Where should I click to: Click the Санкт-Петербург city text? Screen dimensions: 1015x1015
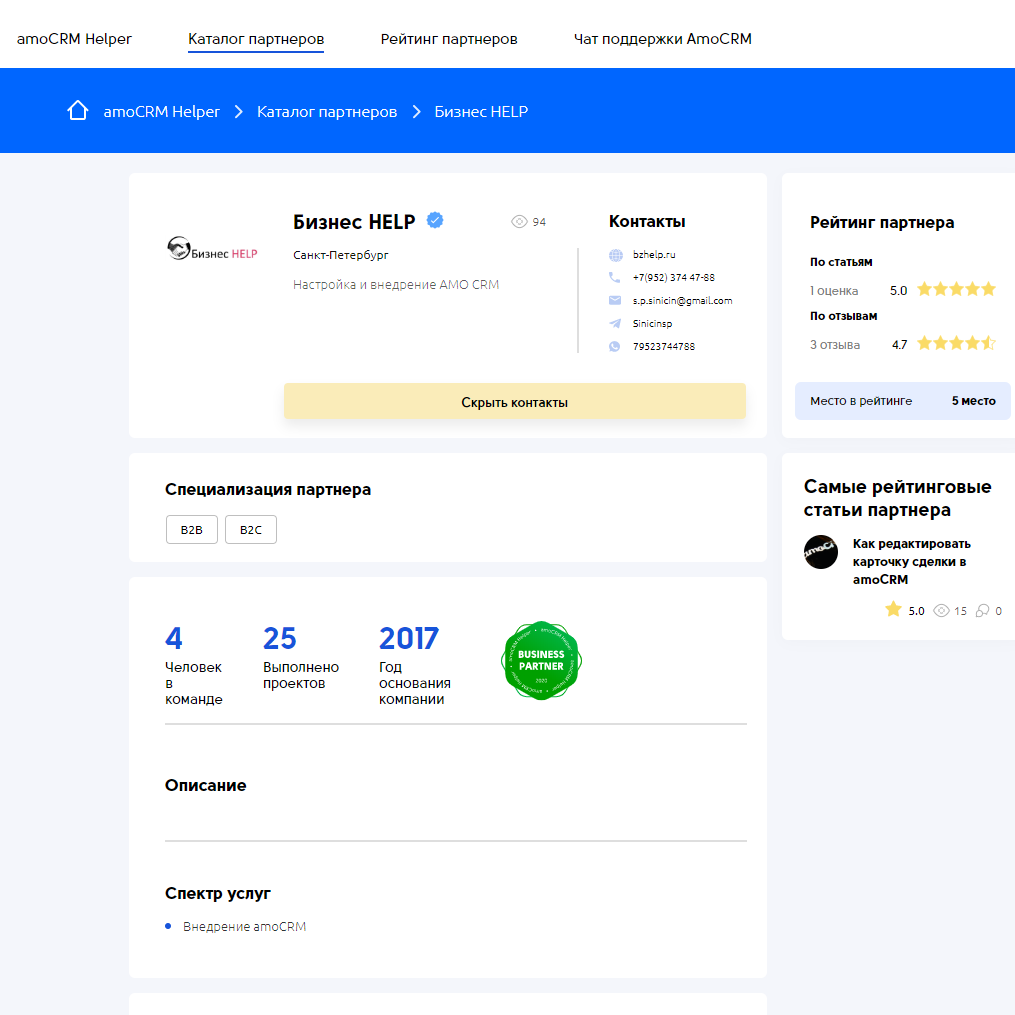pyautogui.click(x=340, y=255)
